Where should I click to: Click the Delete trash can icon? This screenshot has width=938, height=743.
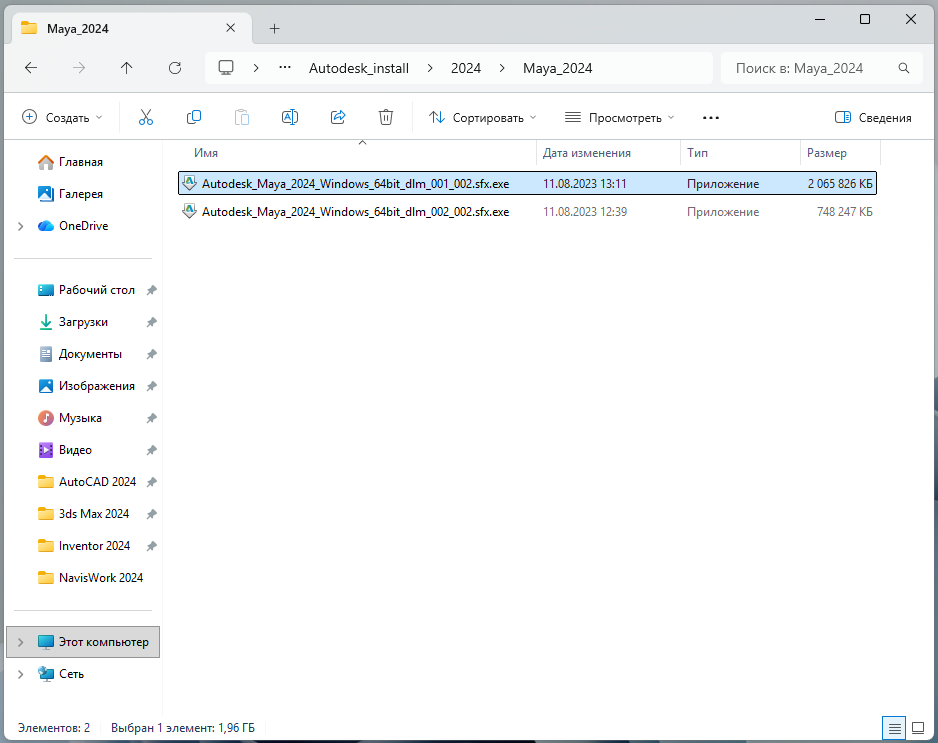(386, 117)
